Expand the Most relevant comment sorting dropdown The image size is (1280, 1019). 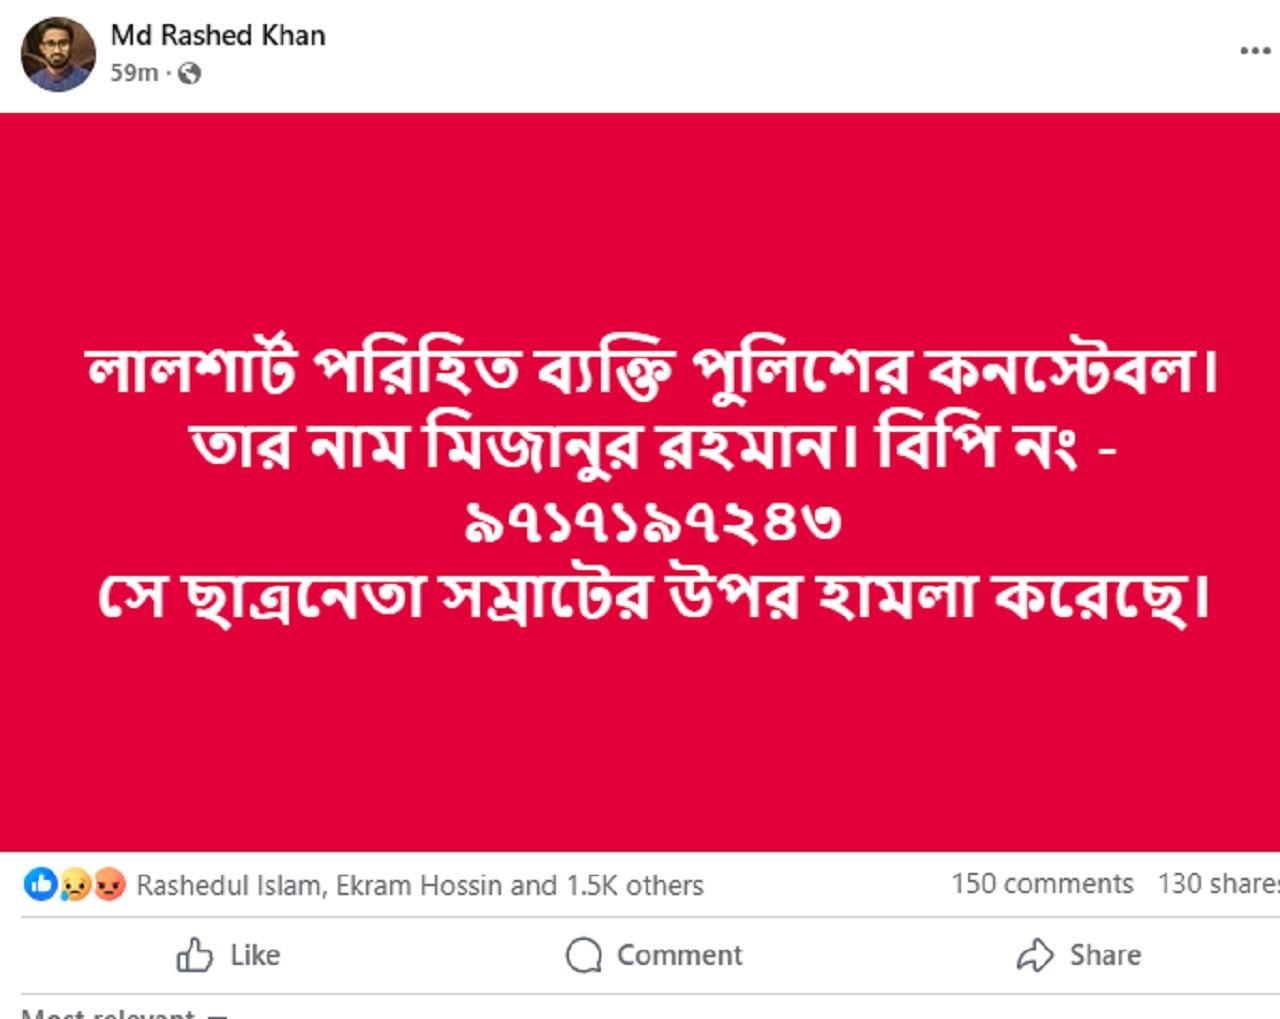pos(124,1012)
